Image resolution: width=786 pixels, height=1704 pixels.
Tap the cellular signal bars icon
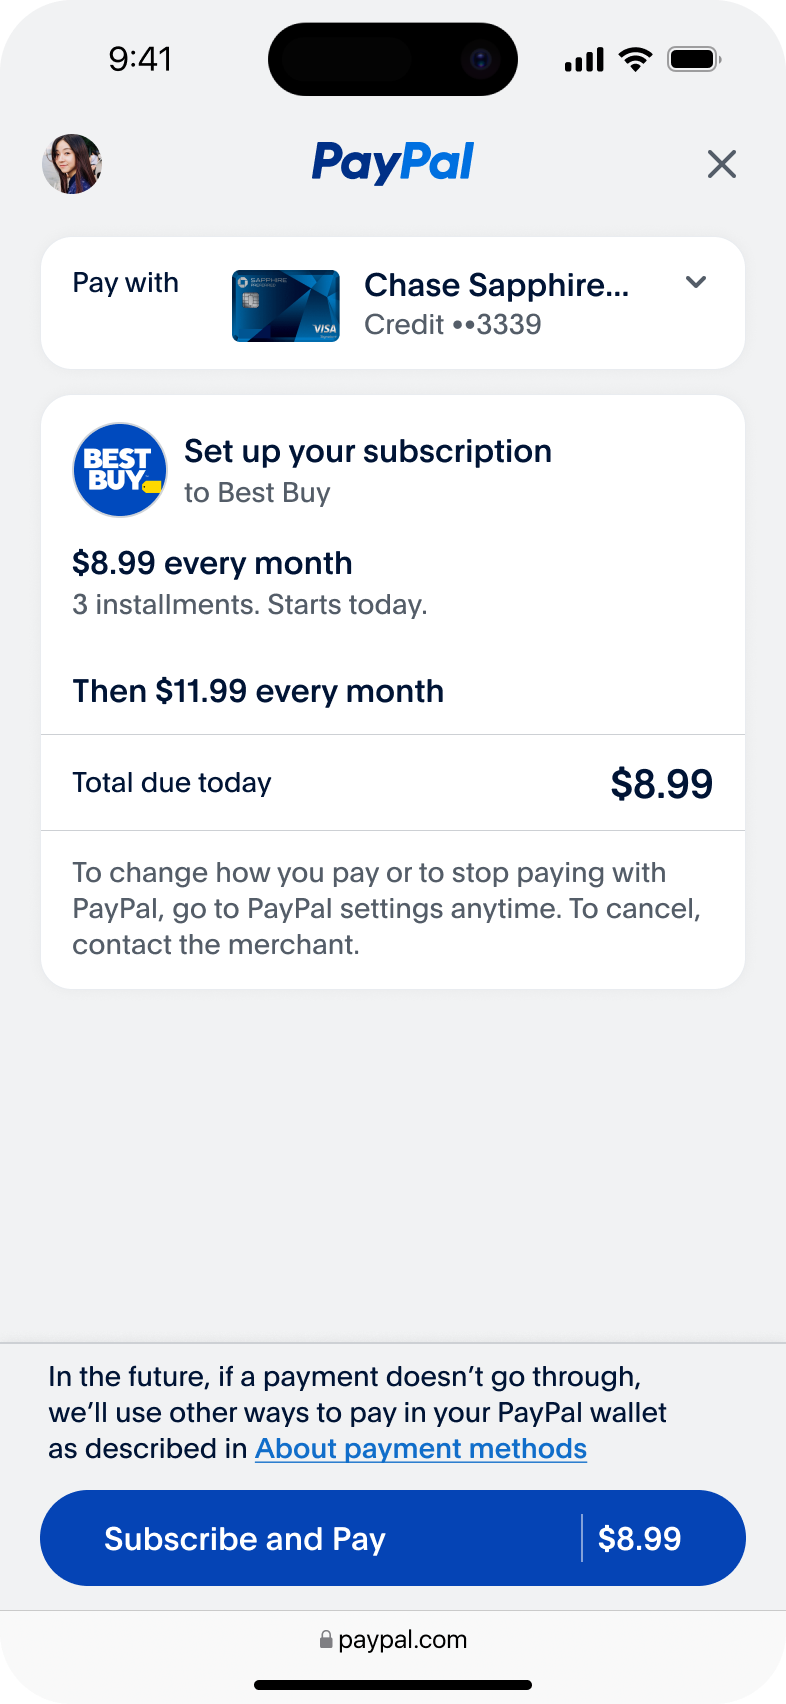click(x=584, y=60)
